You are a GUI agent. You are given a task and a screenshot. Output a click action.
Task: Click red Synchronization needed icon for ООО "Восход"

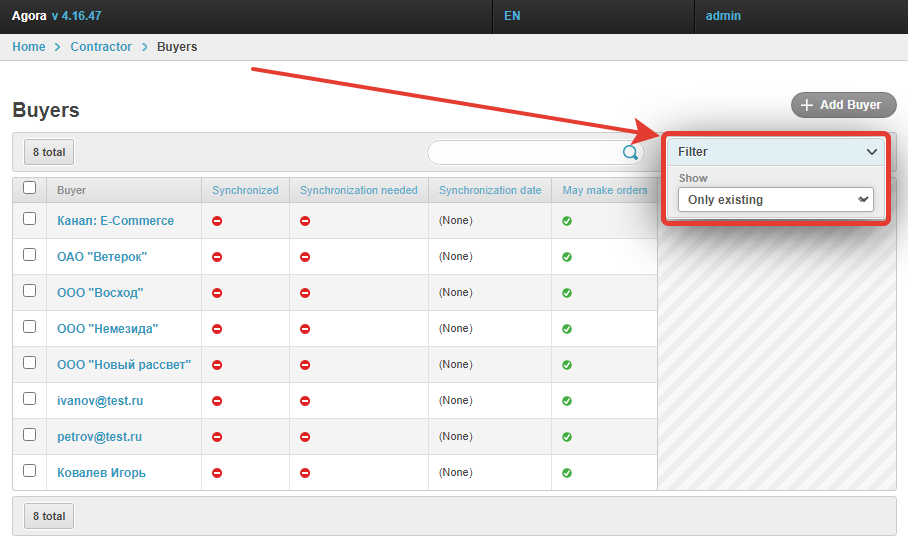click(x=305, y=293)
